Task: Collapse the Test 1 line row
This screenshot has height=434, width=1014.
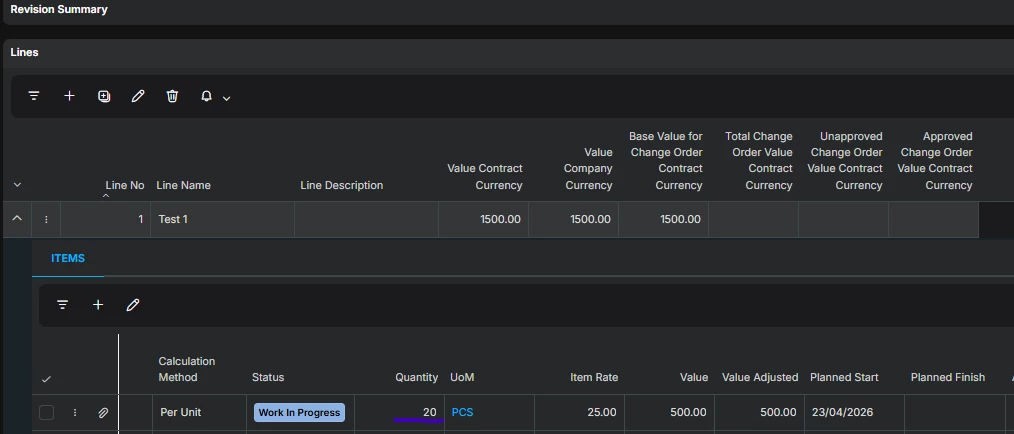Action: [17, 219]
